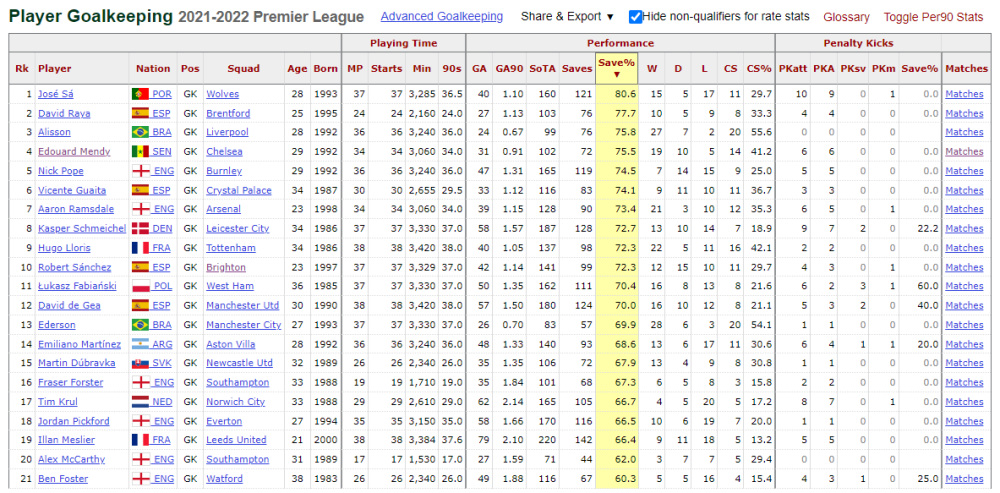The width and height of the screenshot is (1000, 493).
Task: Click Slovakia flag for Martin Dúbravka
Action: tap(140, 363)
